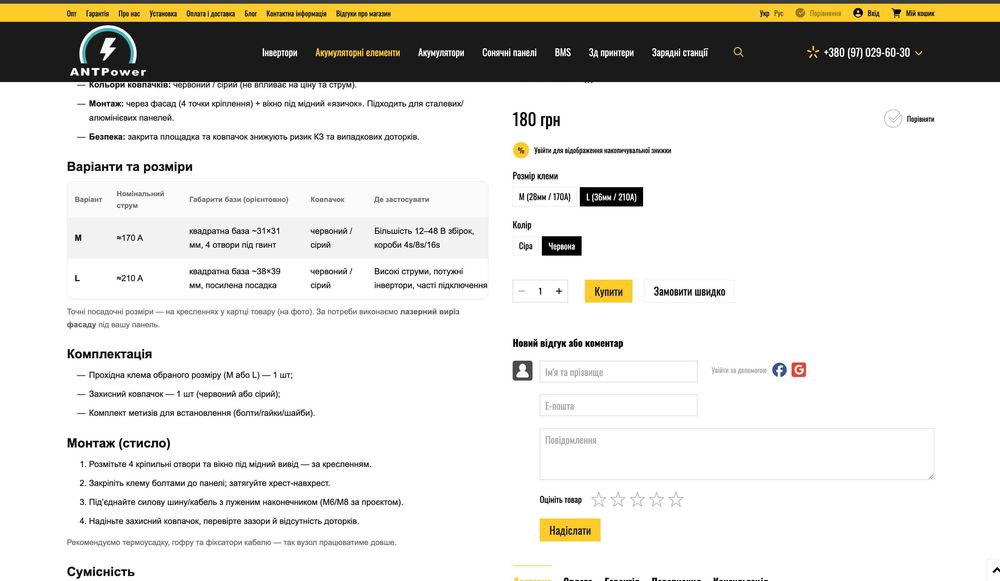Click the login-for-discount message link
Viewport: 1000px width, 581px height.
click(x=602, y=151)
